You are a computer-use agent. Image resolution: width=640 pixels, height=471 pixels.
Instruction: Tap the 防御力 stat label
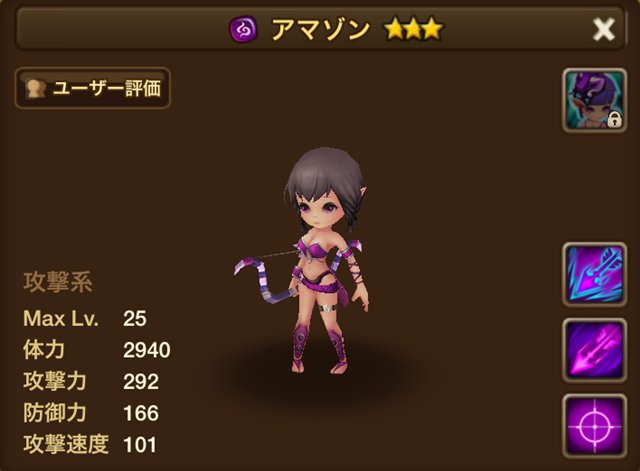(x=55, y=413)
